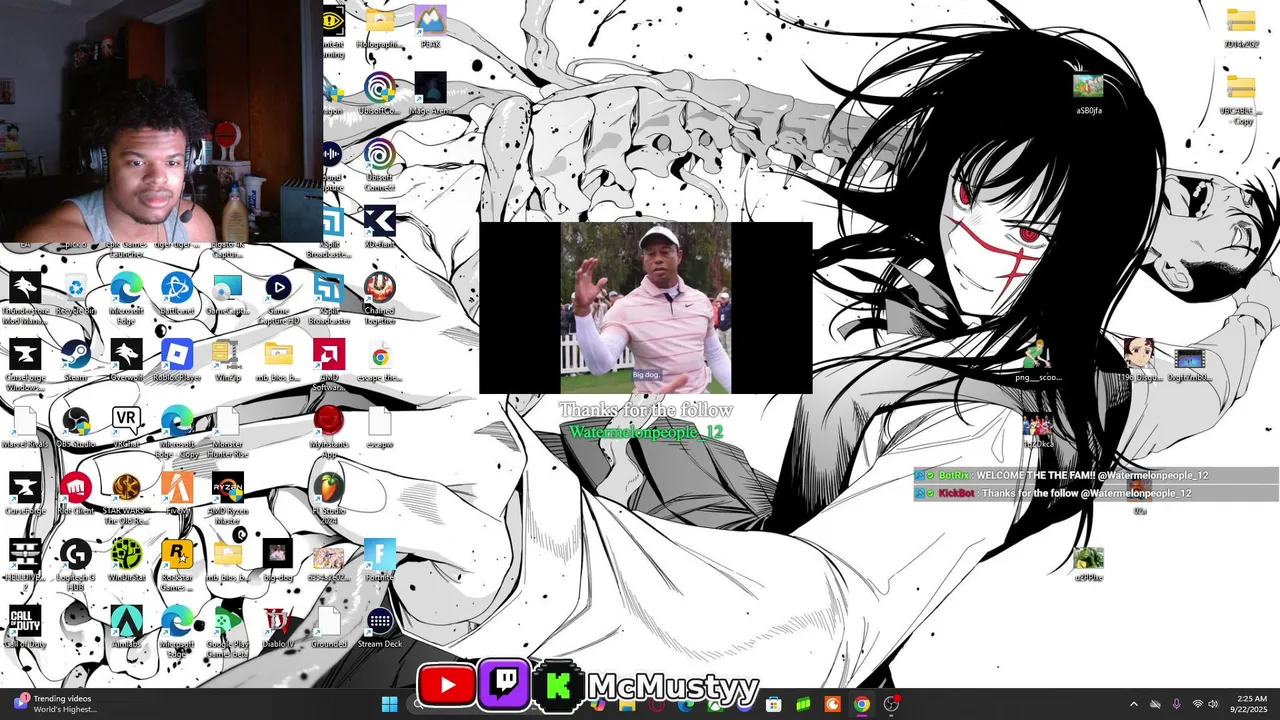The image size is (1280, 720).
Task: Open volume speaker tray icon
Action: point(1214,704)
